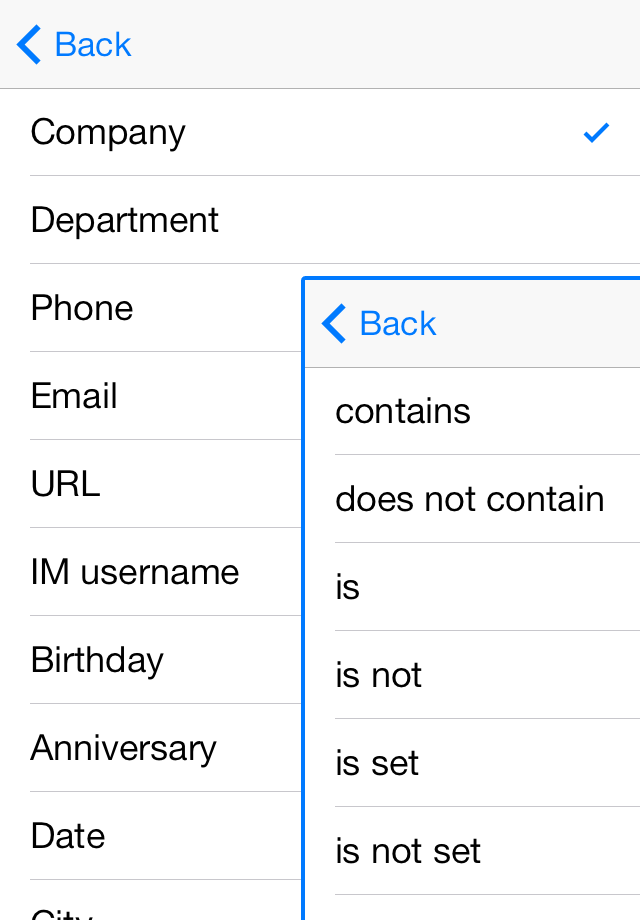
Task: Choose Birthday as the field
Action: pyautogui.click(x=97, y=660)
